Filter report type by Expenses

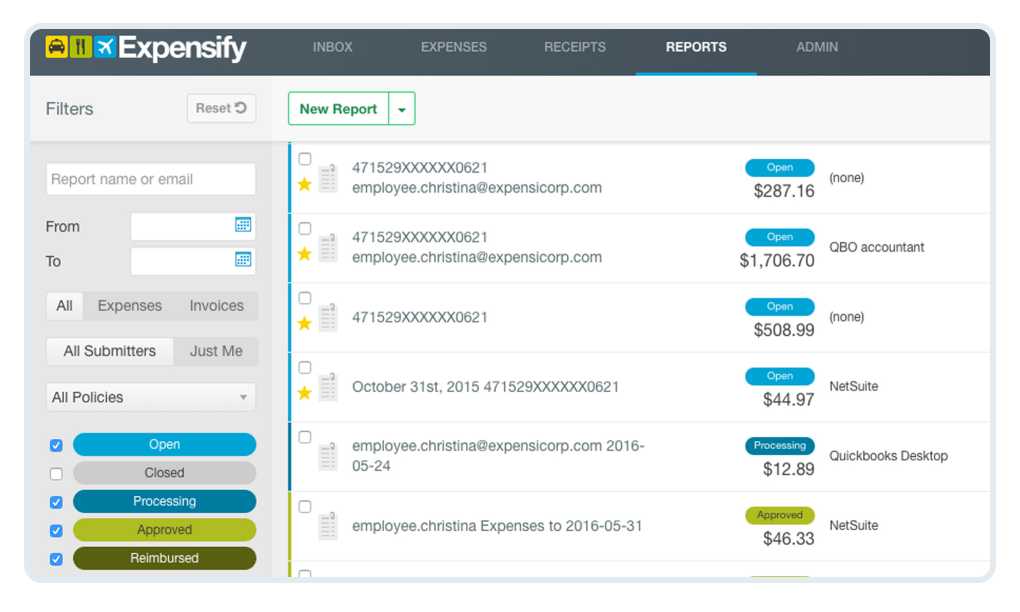129,306
